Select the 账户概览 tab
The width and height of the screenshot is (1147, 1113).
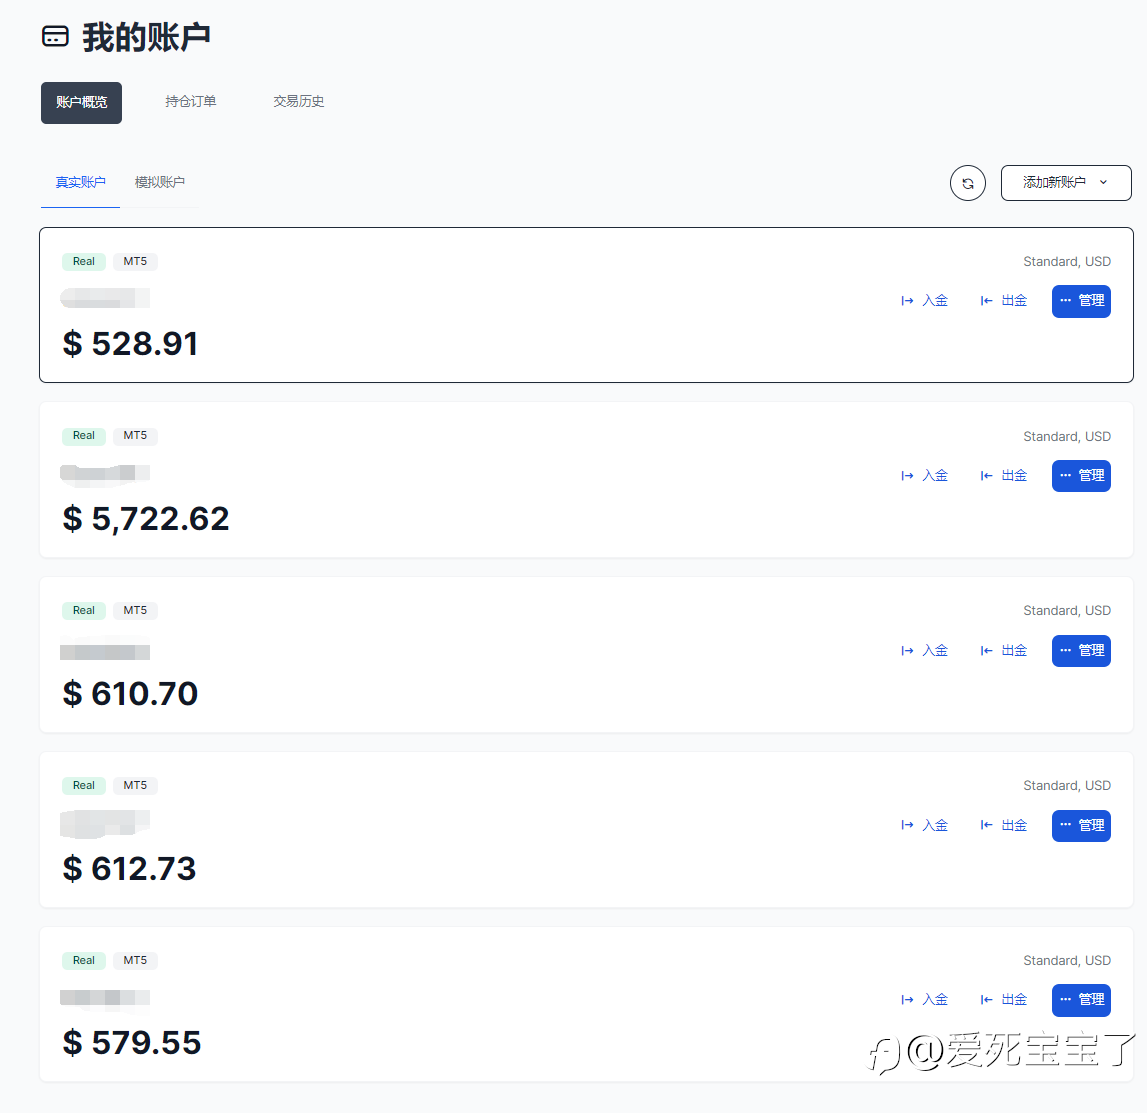click(81, 102)
